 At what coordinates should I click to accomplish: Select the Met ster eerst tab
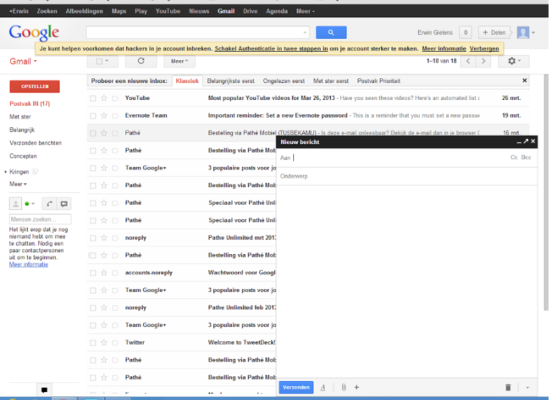(331, 81)
